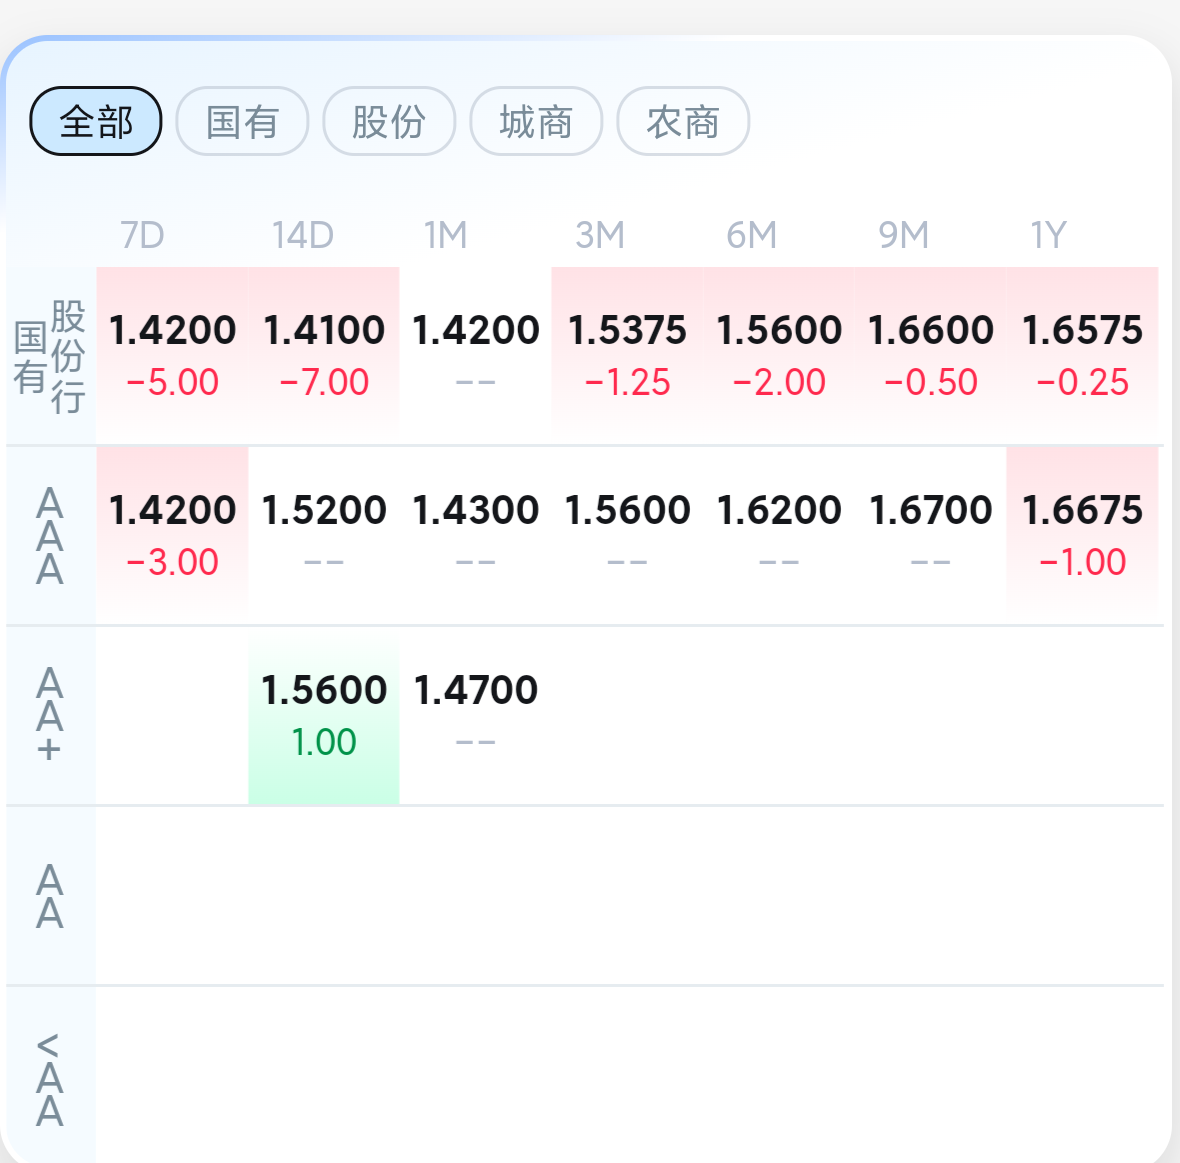Click the 14D column header
The height and width of the screenshot is (1163, 1180).
(303, 235)
